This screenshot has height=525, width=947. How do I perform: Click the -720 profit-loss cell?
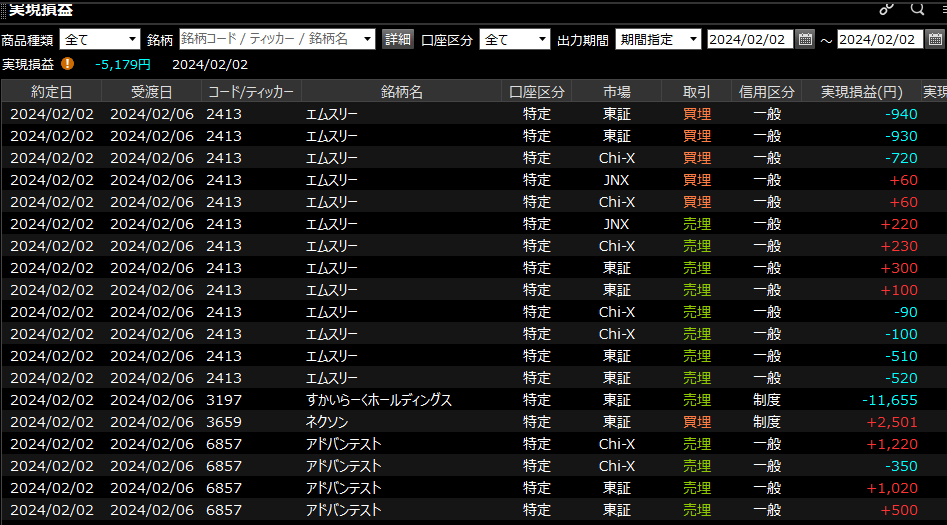point(901,158)
